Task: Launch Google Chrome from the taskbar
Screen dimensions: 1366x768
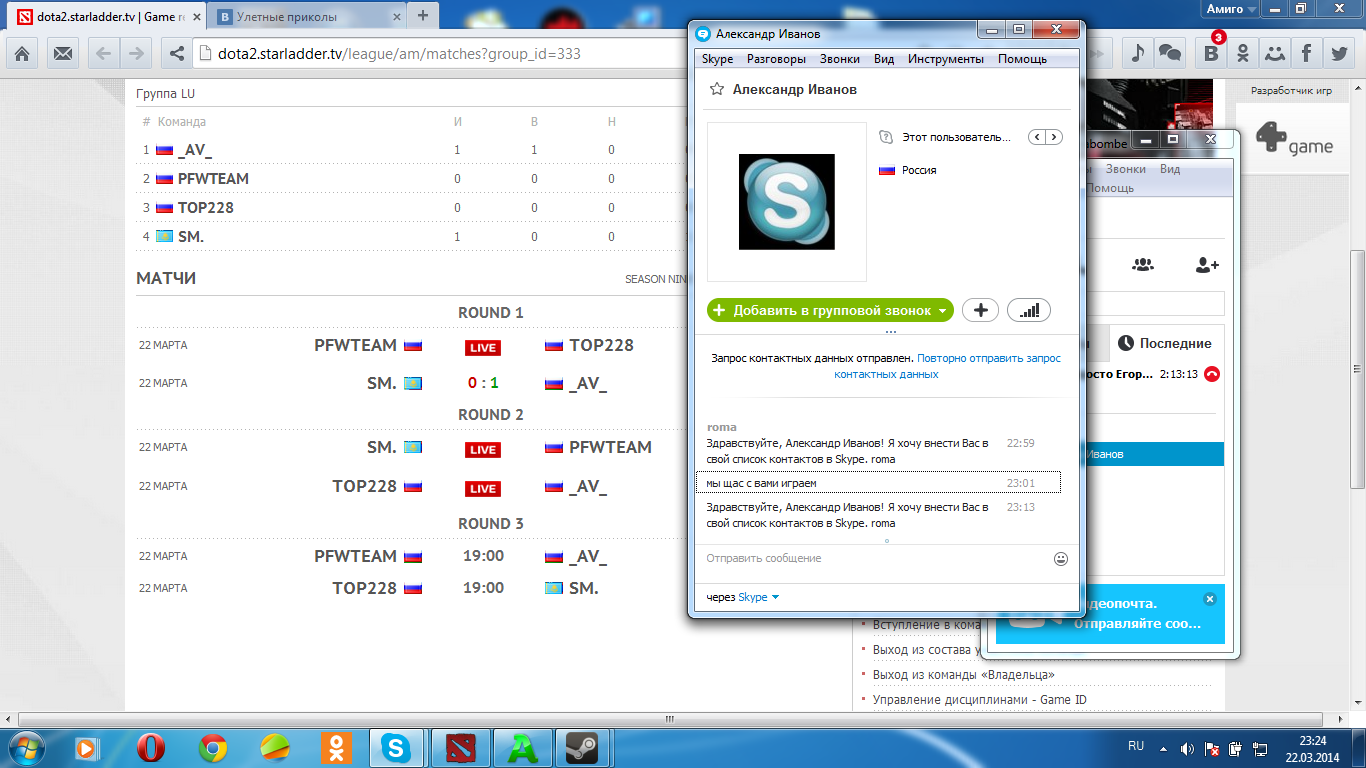Action: [212, 747]
